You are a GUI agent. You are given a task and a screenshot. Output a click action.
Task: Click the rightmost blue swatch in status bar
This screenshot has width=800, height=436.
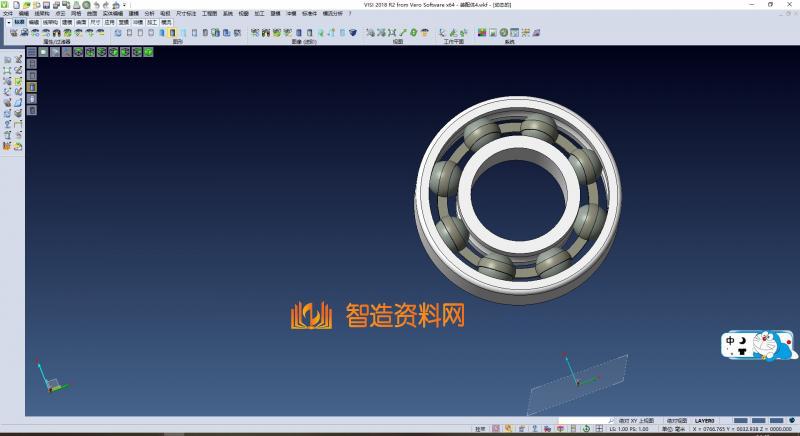click(777, 421)
